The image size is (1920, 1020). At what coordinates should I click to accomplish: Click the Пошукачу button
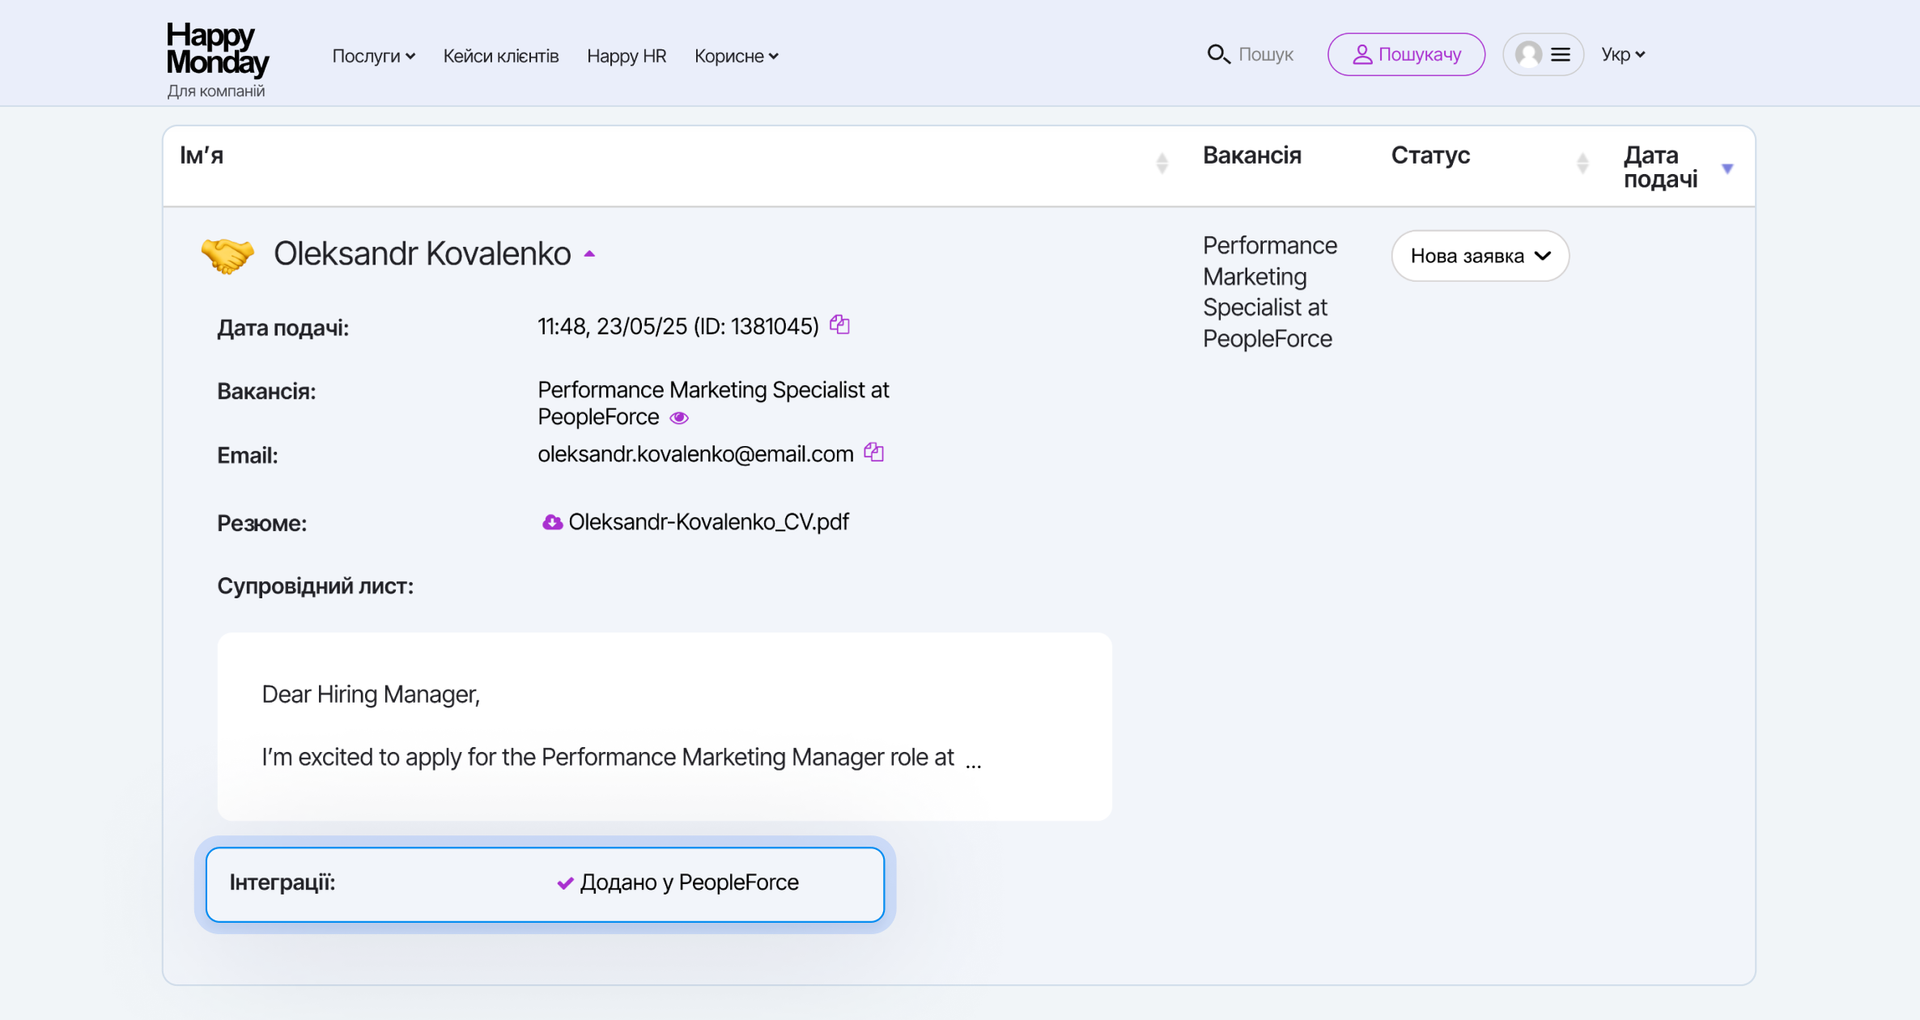point(1406,54)
